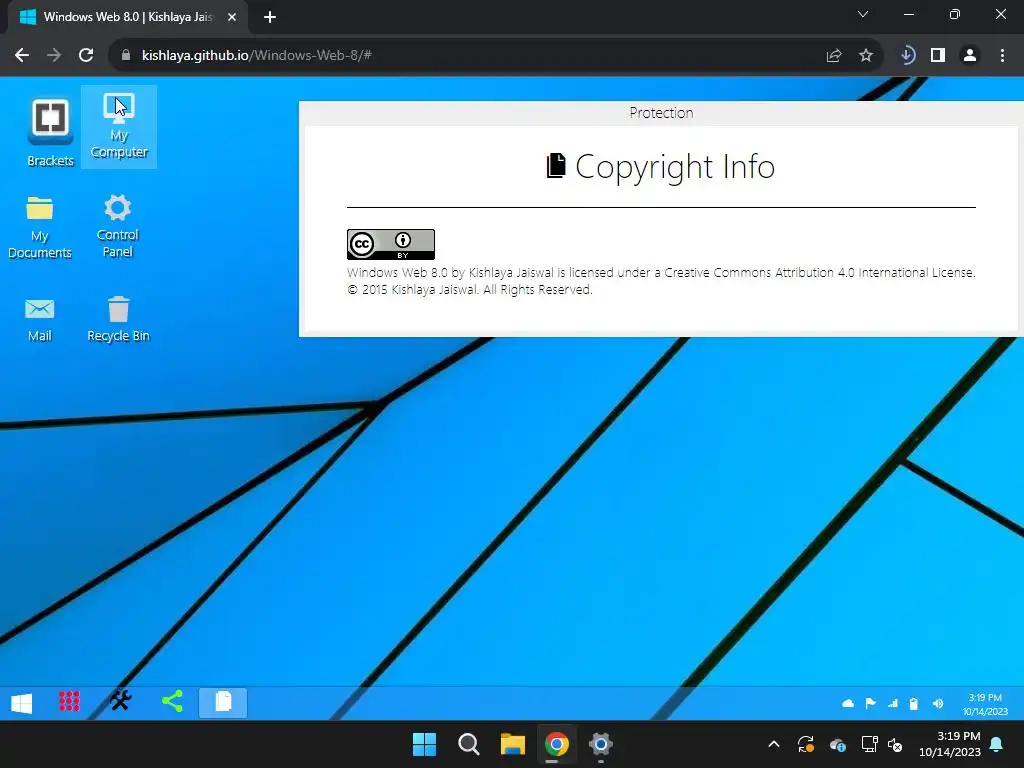Open the Recycle Bin icon
The height and width of the screenshot is (768, 1024).
coord(118,319)
